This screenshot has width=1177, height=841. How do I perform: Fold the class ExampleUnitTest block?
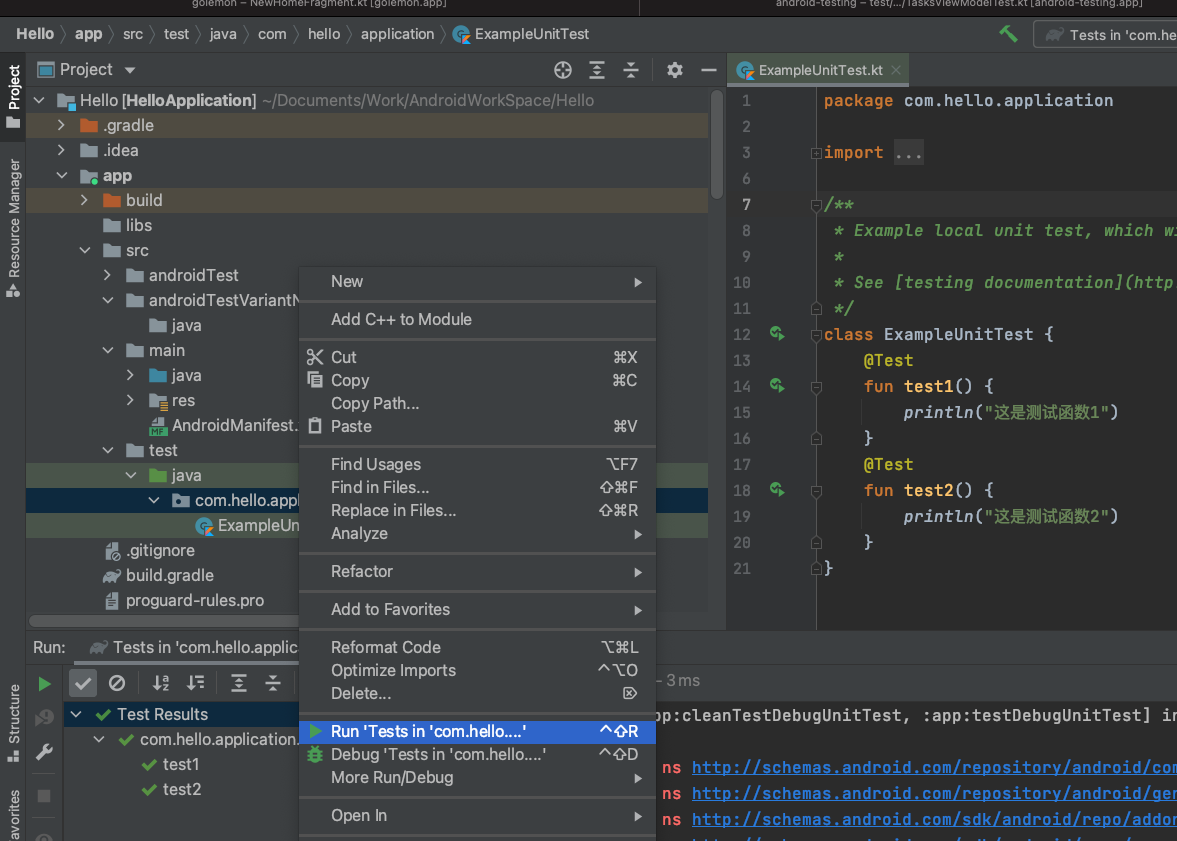pyautogui.click(x=816, y=335)
